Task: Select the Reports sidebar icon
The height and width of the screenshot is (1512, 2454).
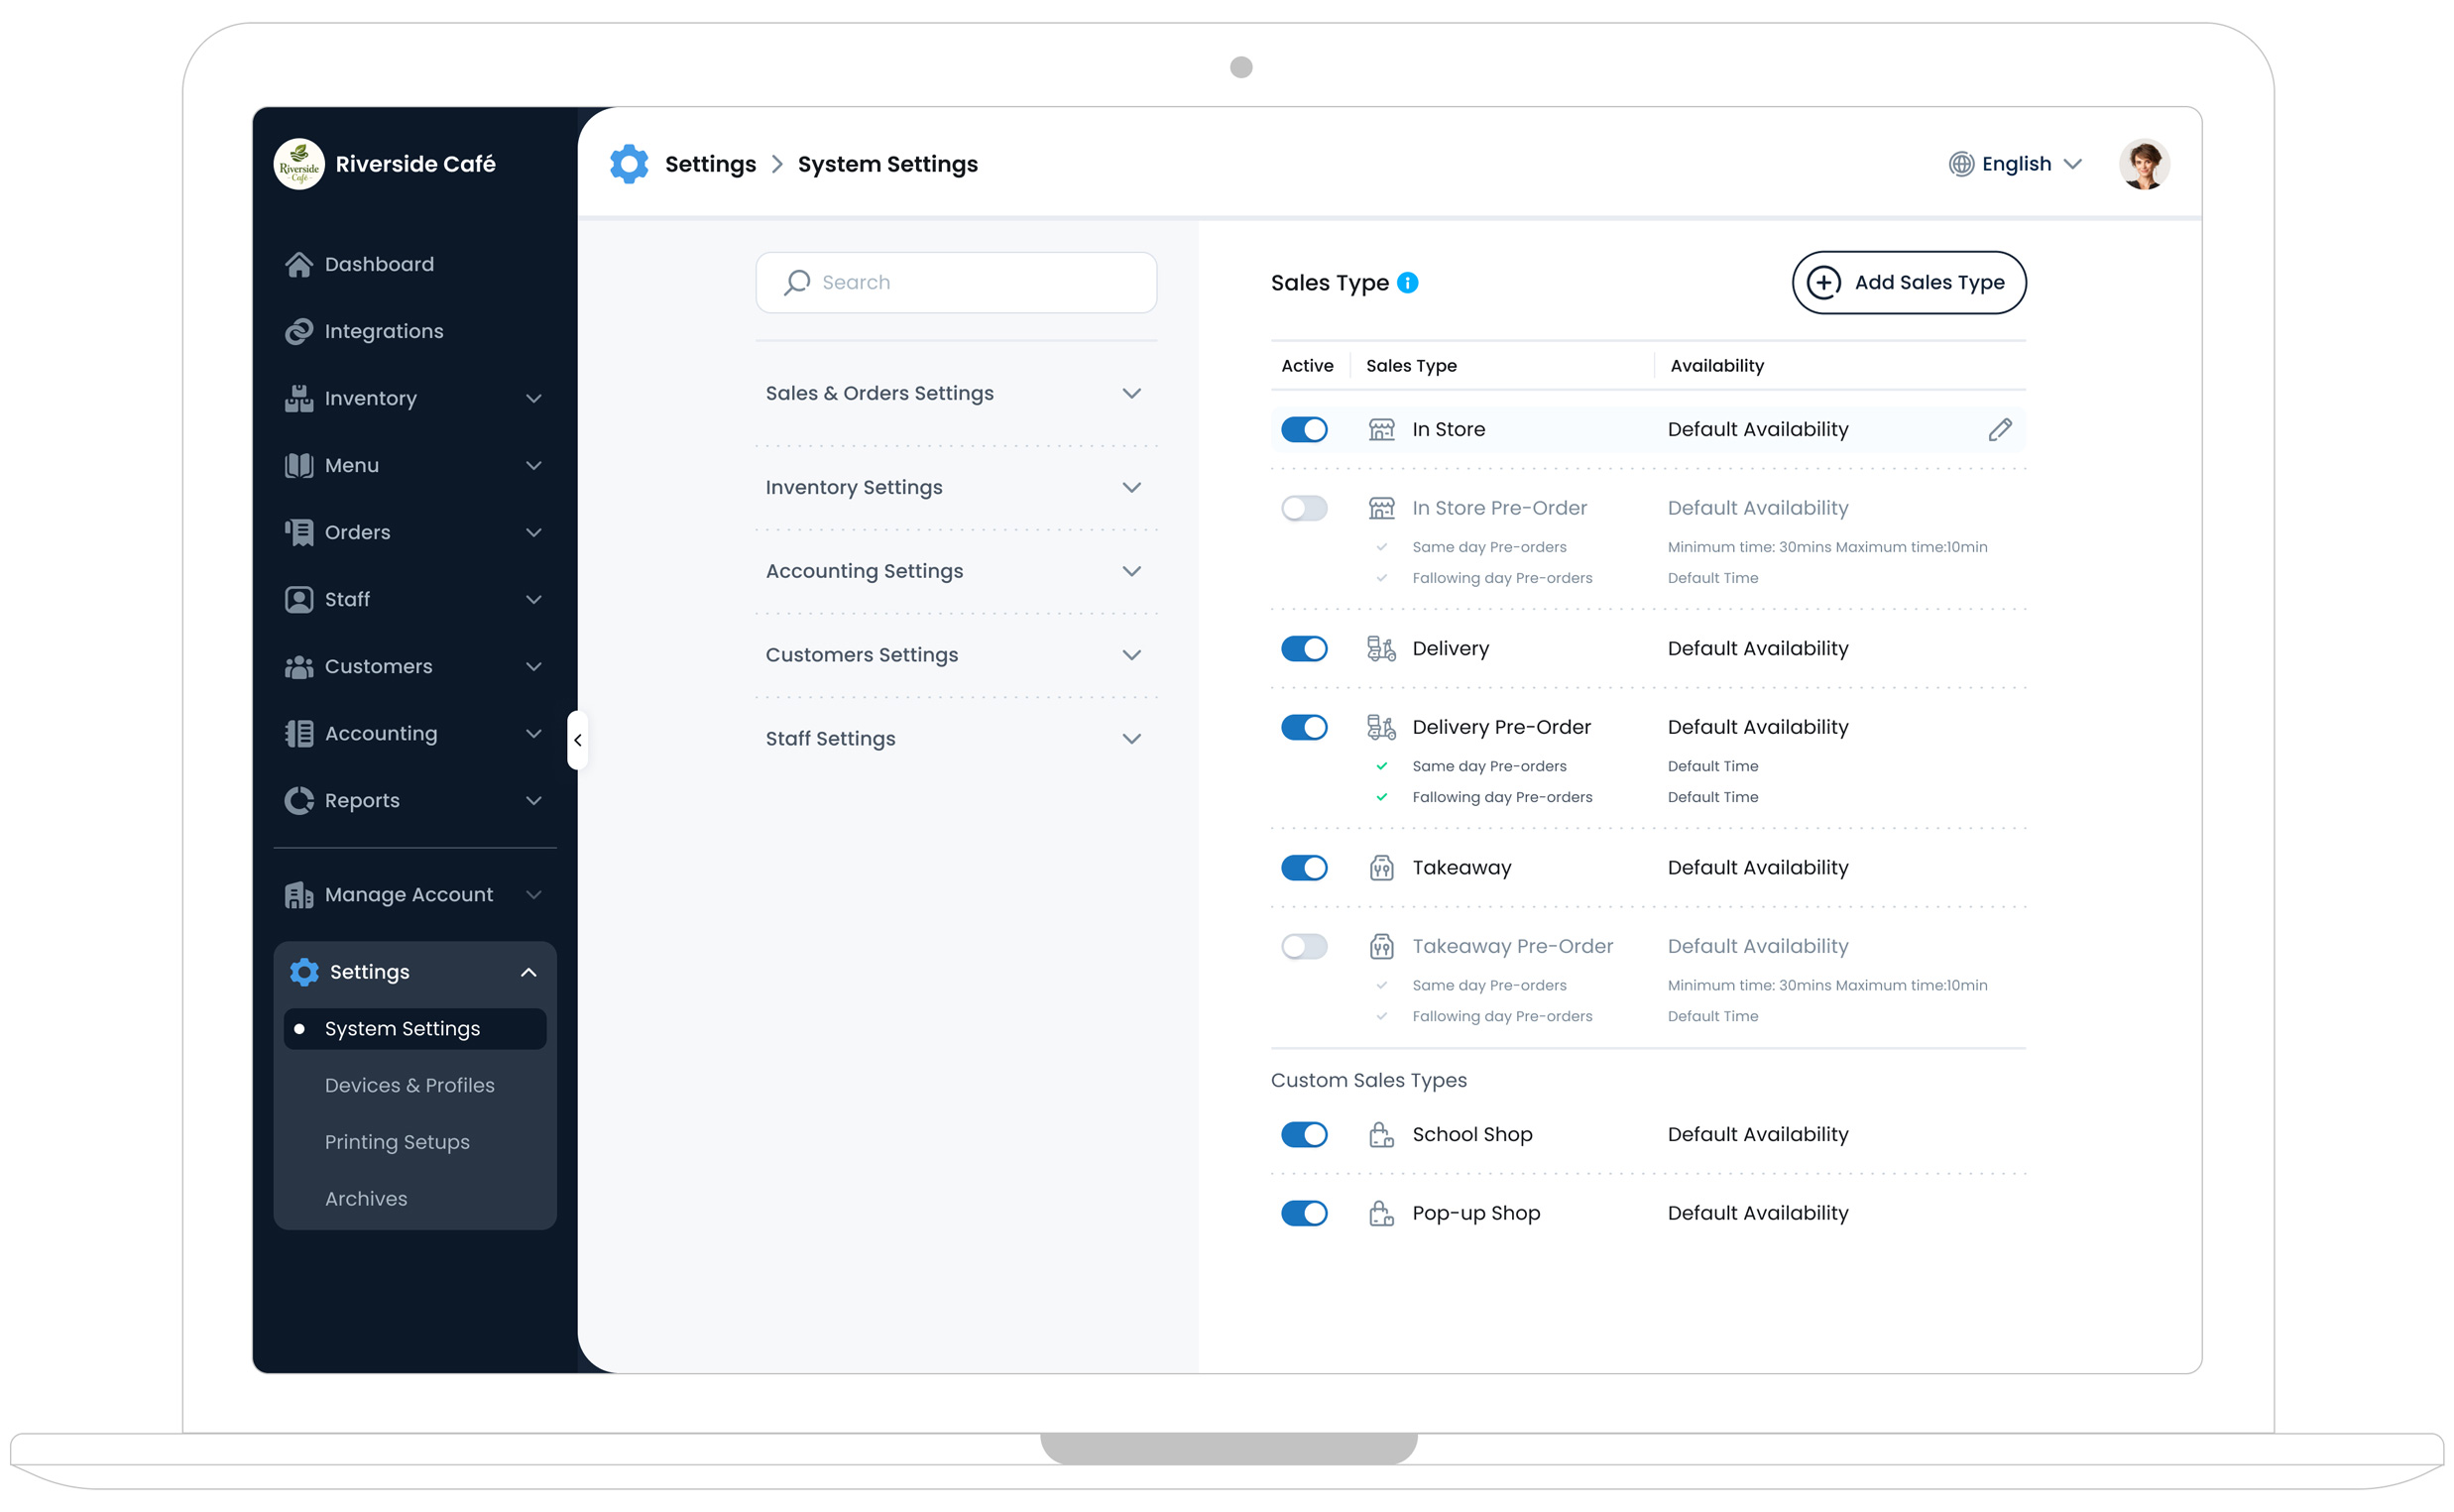Action: (298, 800)
